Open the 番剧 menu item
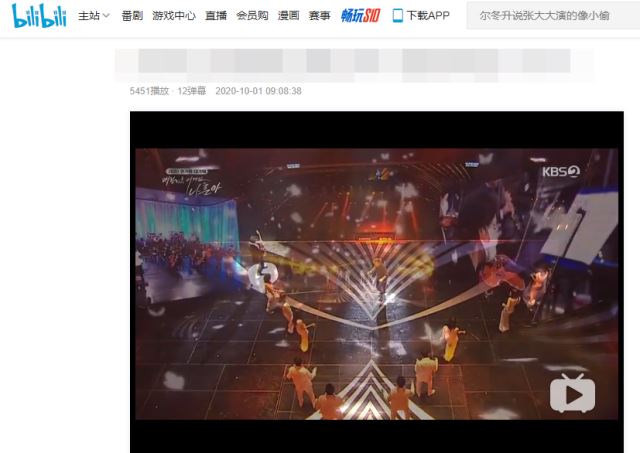Image resolution: width=640 pixels, height=453 pixels. [132, 16]
